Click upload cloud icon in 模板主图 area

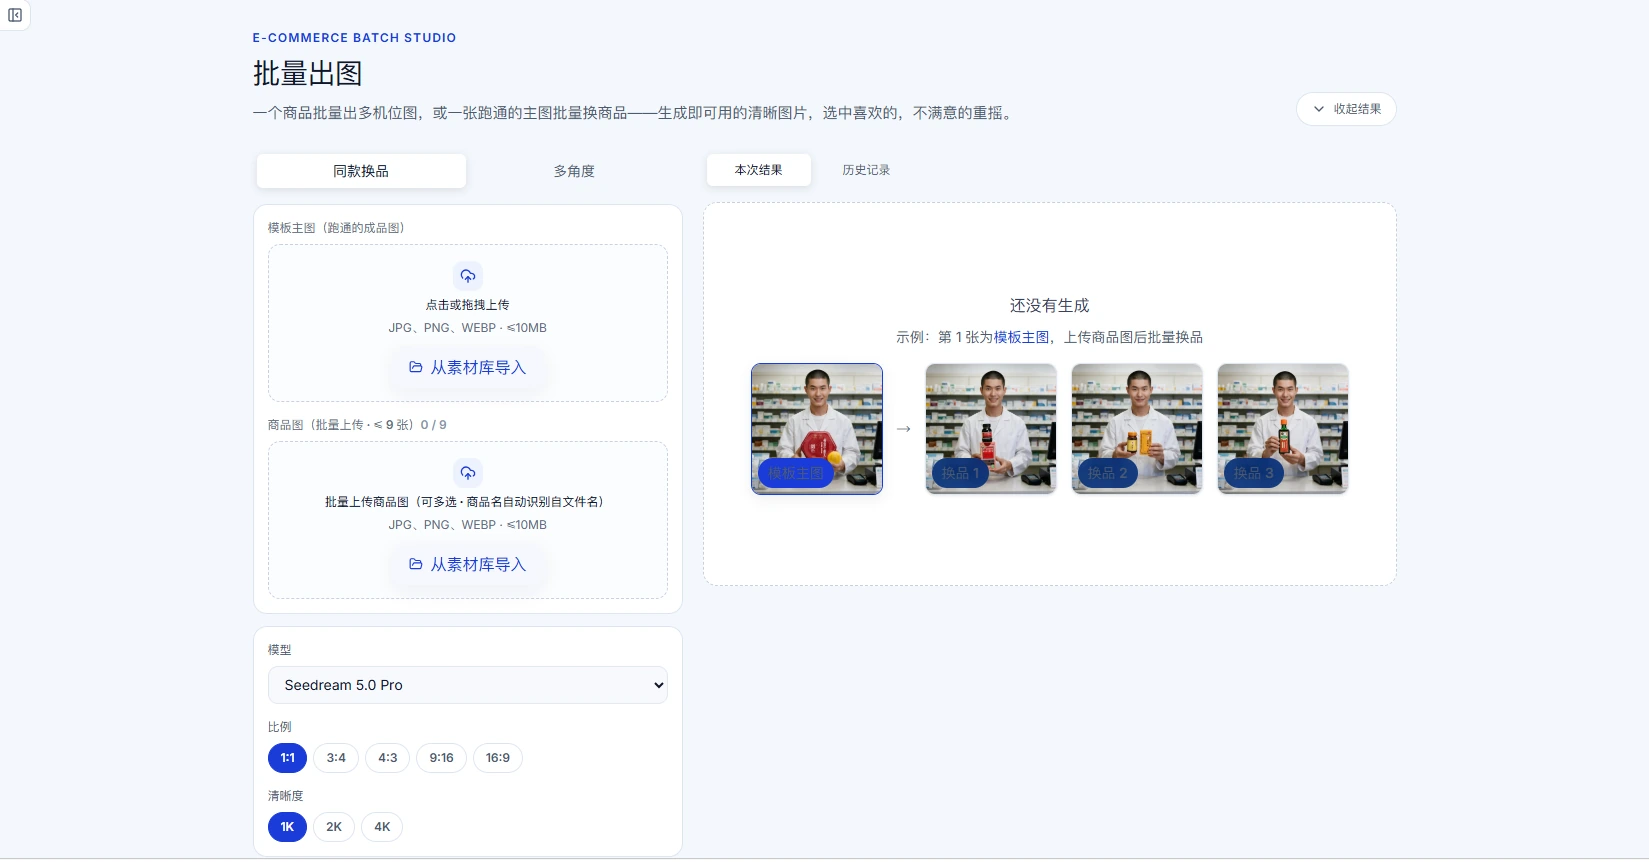(x=468, y=276)
